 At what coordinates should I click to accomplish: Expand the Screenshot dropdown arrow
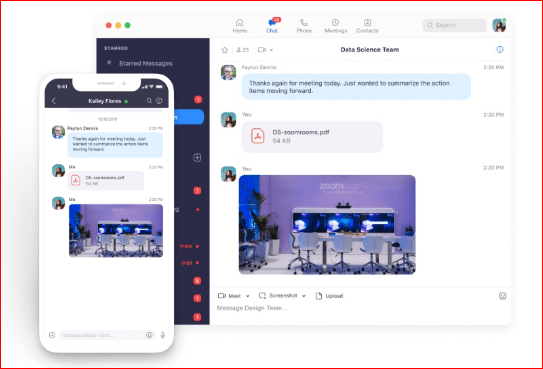pos(304,296)
